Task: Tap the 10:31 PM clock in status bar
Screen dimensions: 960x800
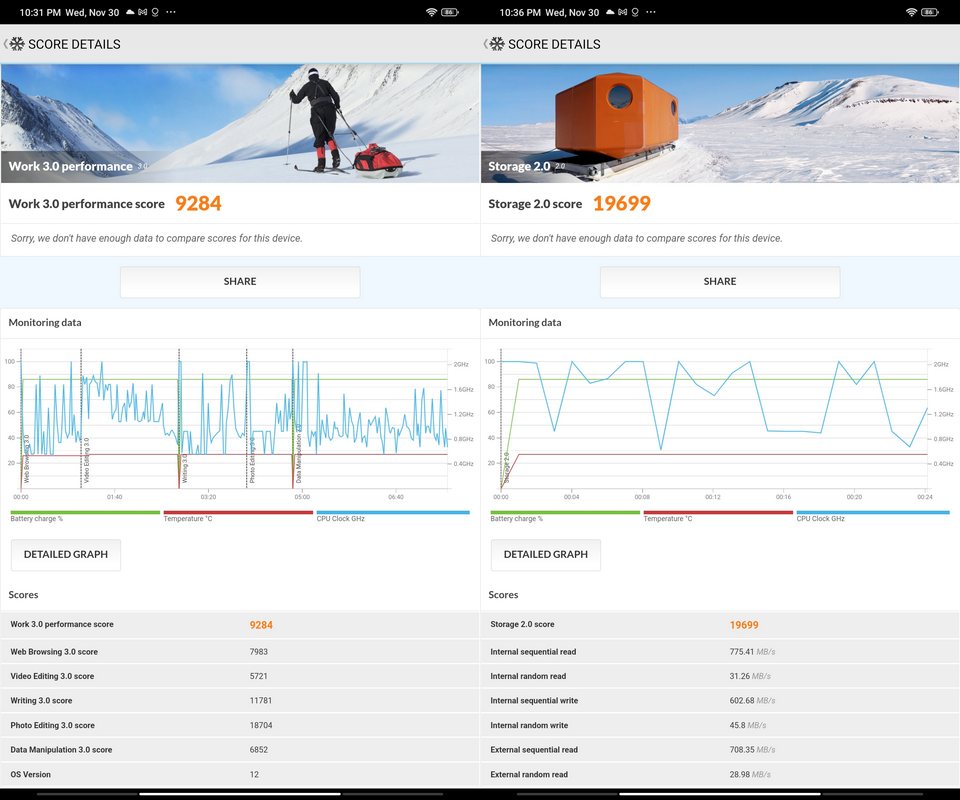Action: 40,12
